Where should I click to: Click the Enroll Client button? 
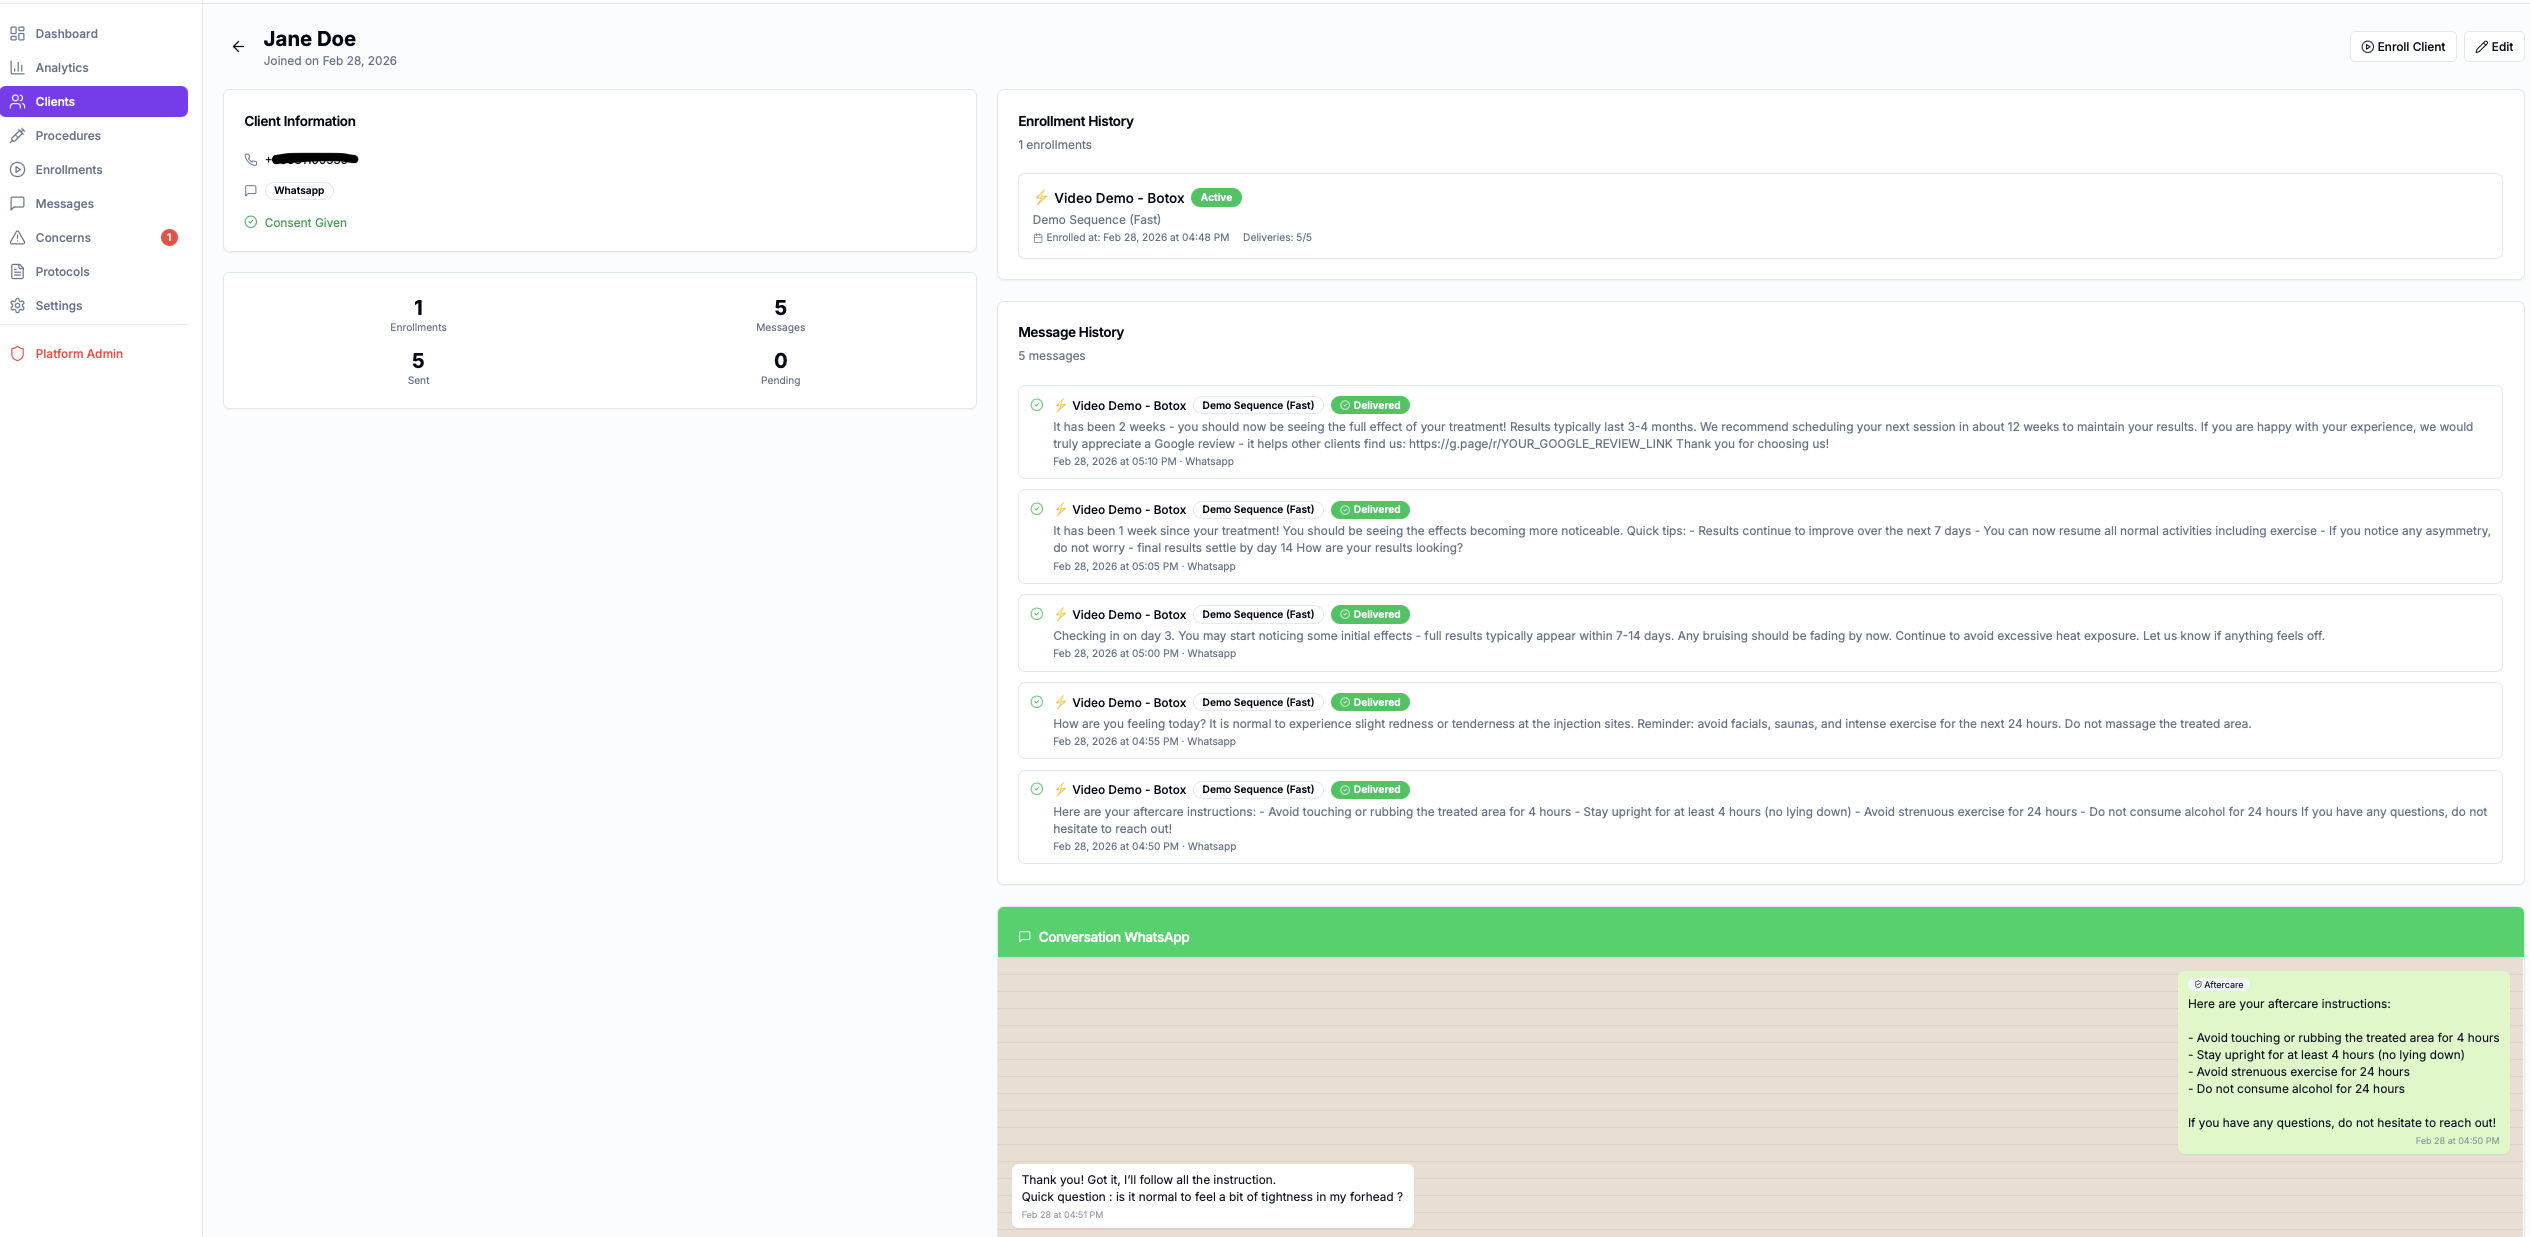tap(2403, 46)
